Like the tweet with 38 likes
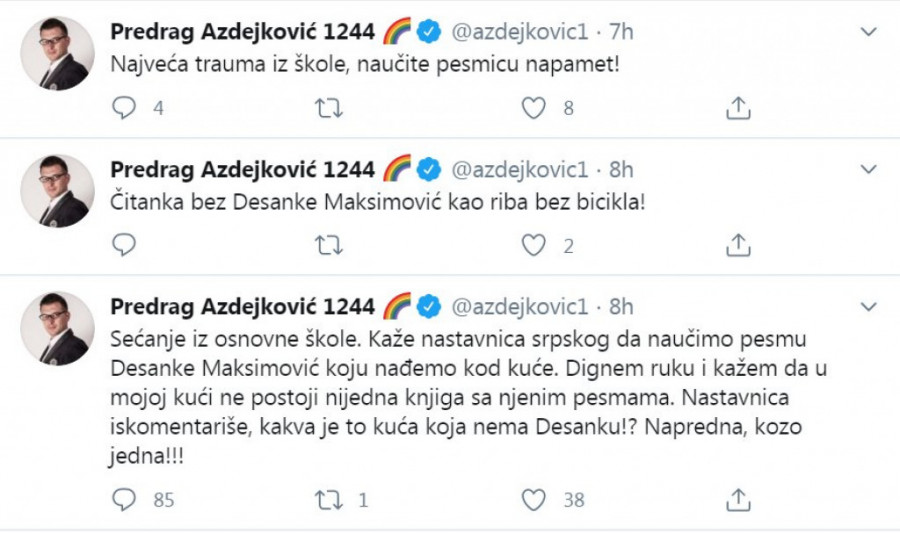This screenshot has height=533, width=900. pyautogui.click(x=536, y=498)
